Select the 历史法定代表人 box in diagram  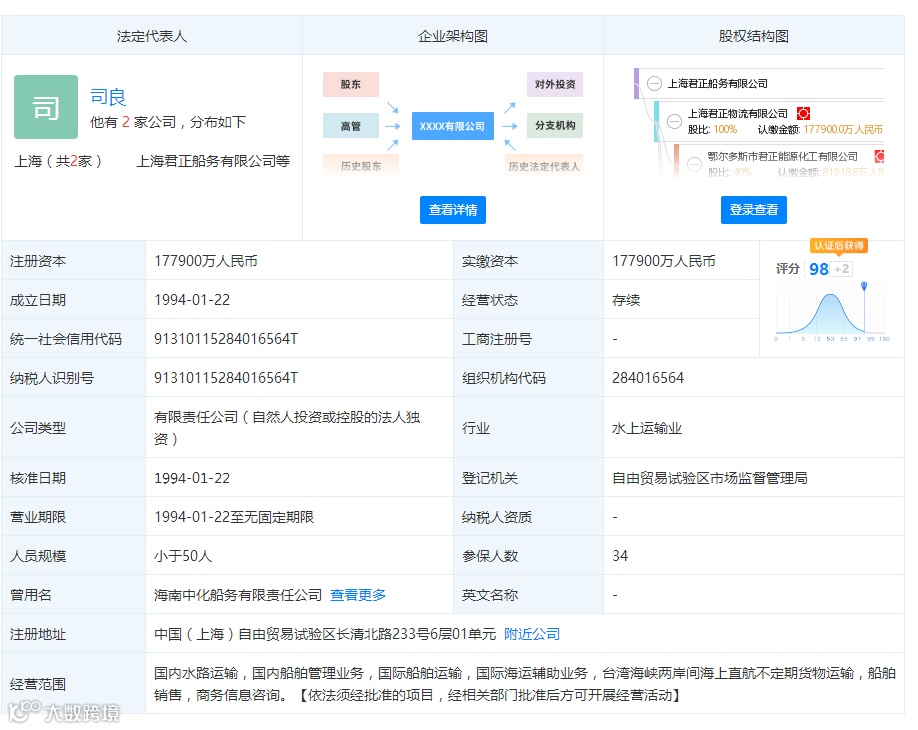pyautogui.click(x=544, y=166)
